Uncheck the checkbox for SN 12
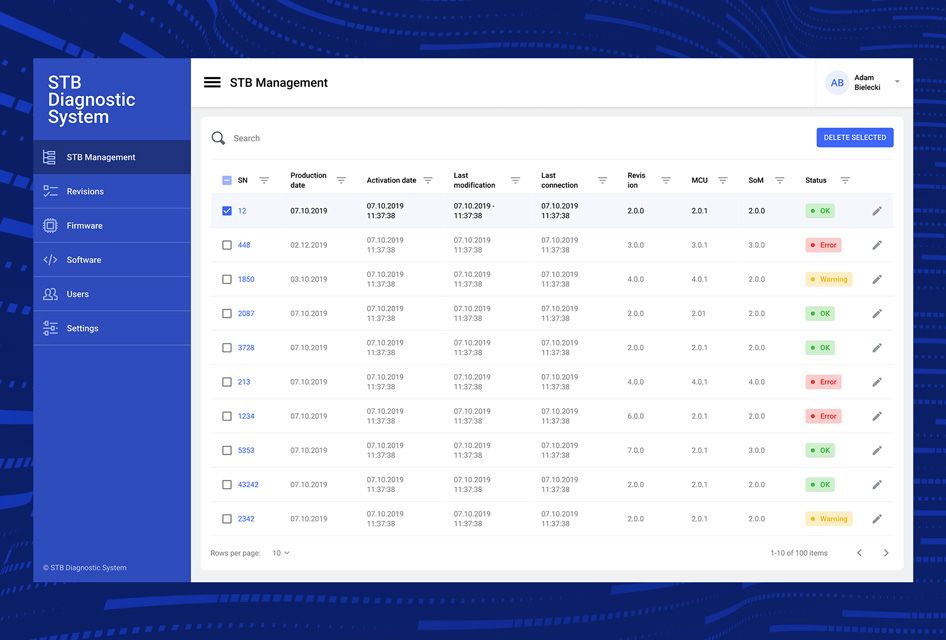Viewport: 946px width, 640px height. [x=227, y=211]
